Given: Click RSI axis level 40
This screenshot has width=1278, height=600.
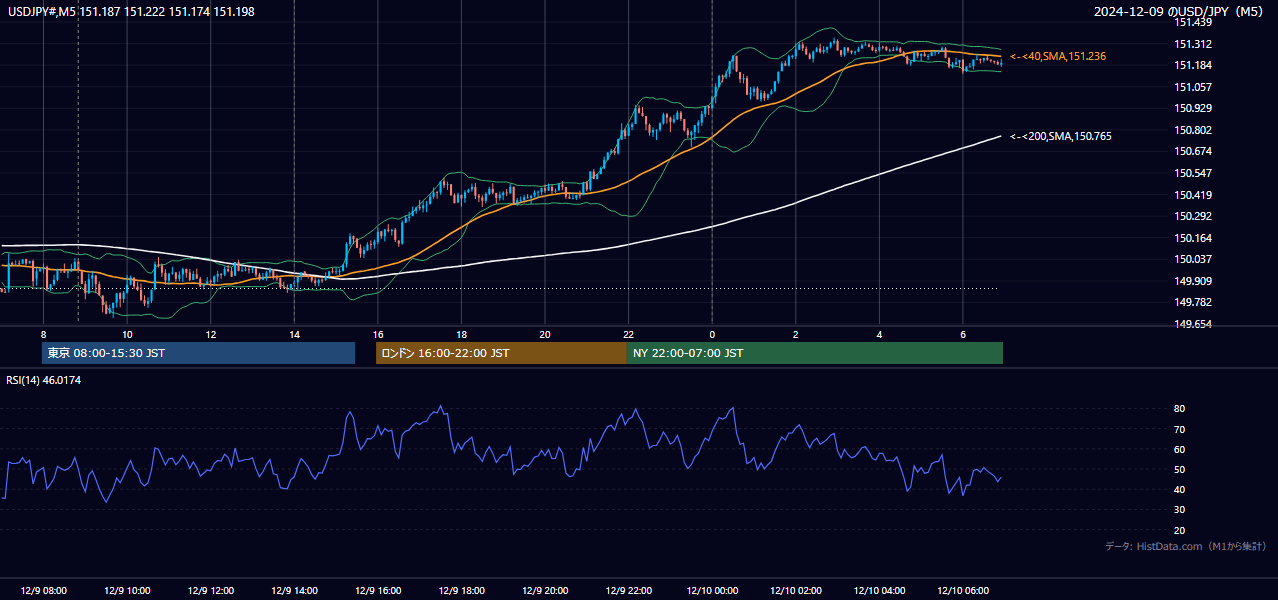Looking at the screenshot, I should [x=1180, y=490].
